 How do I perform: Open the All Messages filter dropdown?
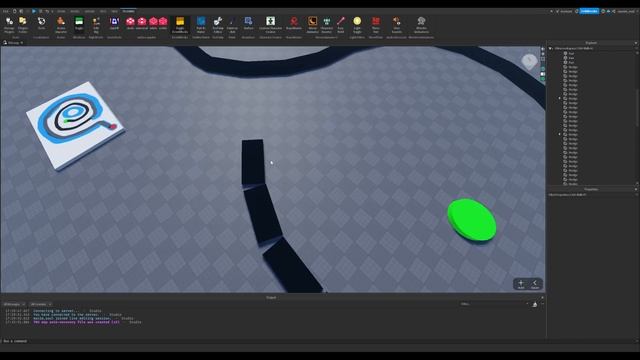[x=14, y=304]
